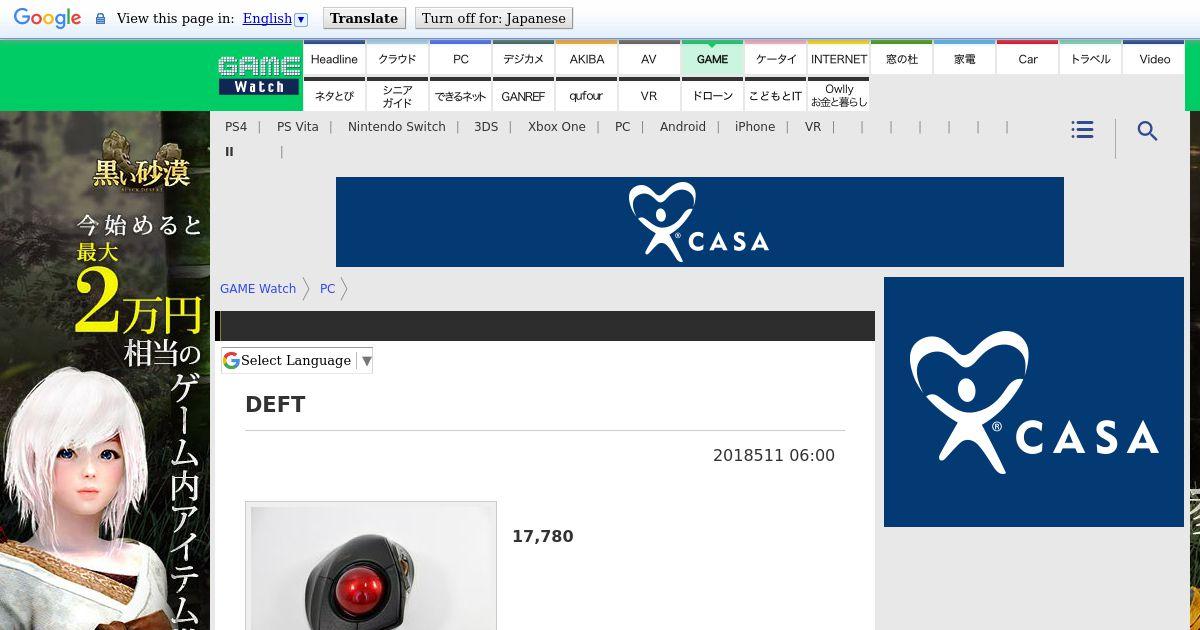1200x630 pixels.
Task: Open the シニアガイド tab
Action: tap(397, 96)
